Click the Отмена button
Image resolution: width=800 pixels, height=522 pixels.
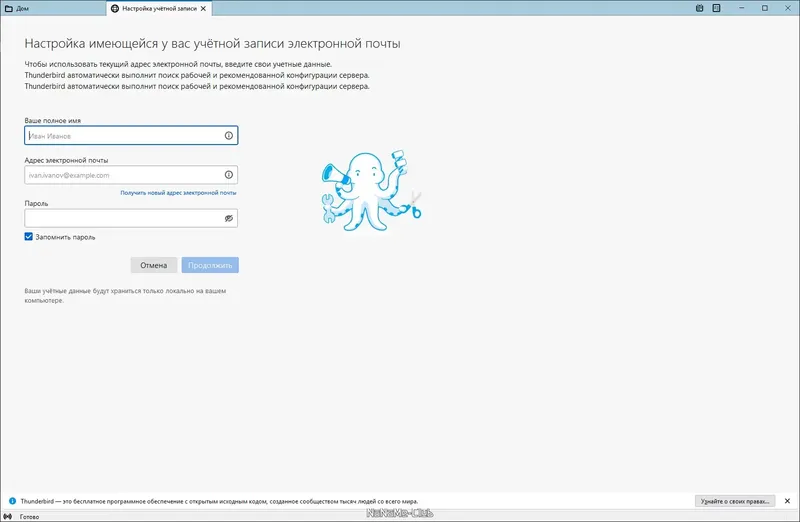[x=154, y=265]
